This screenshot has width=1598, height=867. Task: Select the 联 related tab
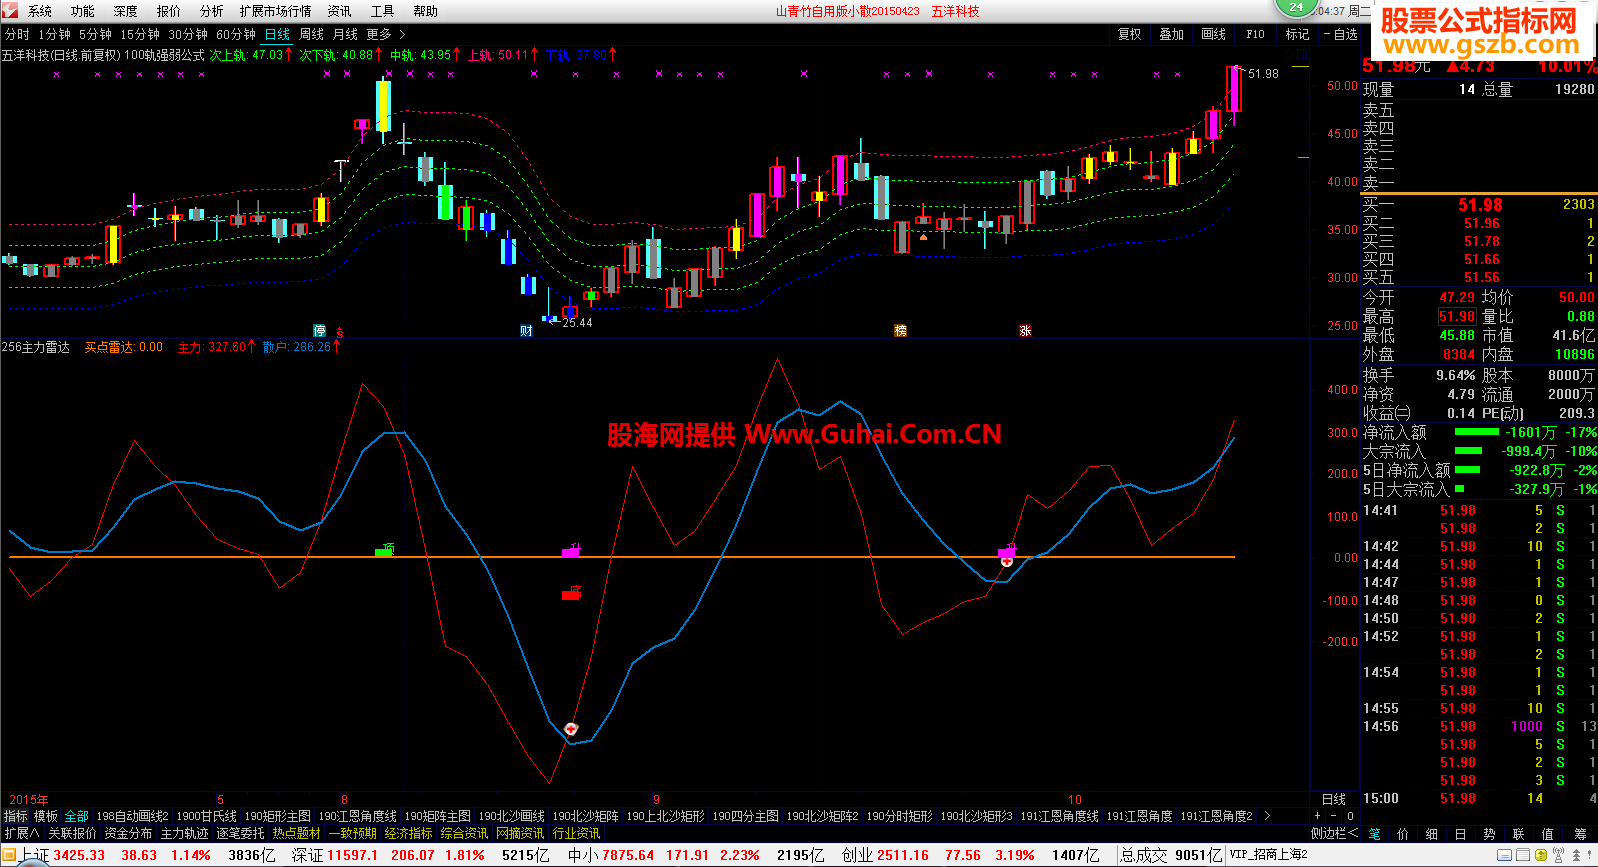pos(1519,833)
